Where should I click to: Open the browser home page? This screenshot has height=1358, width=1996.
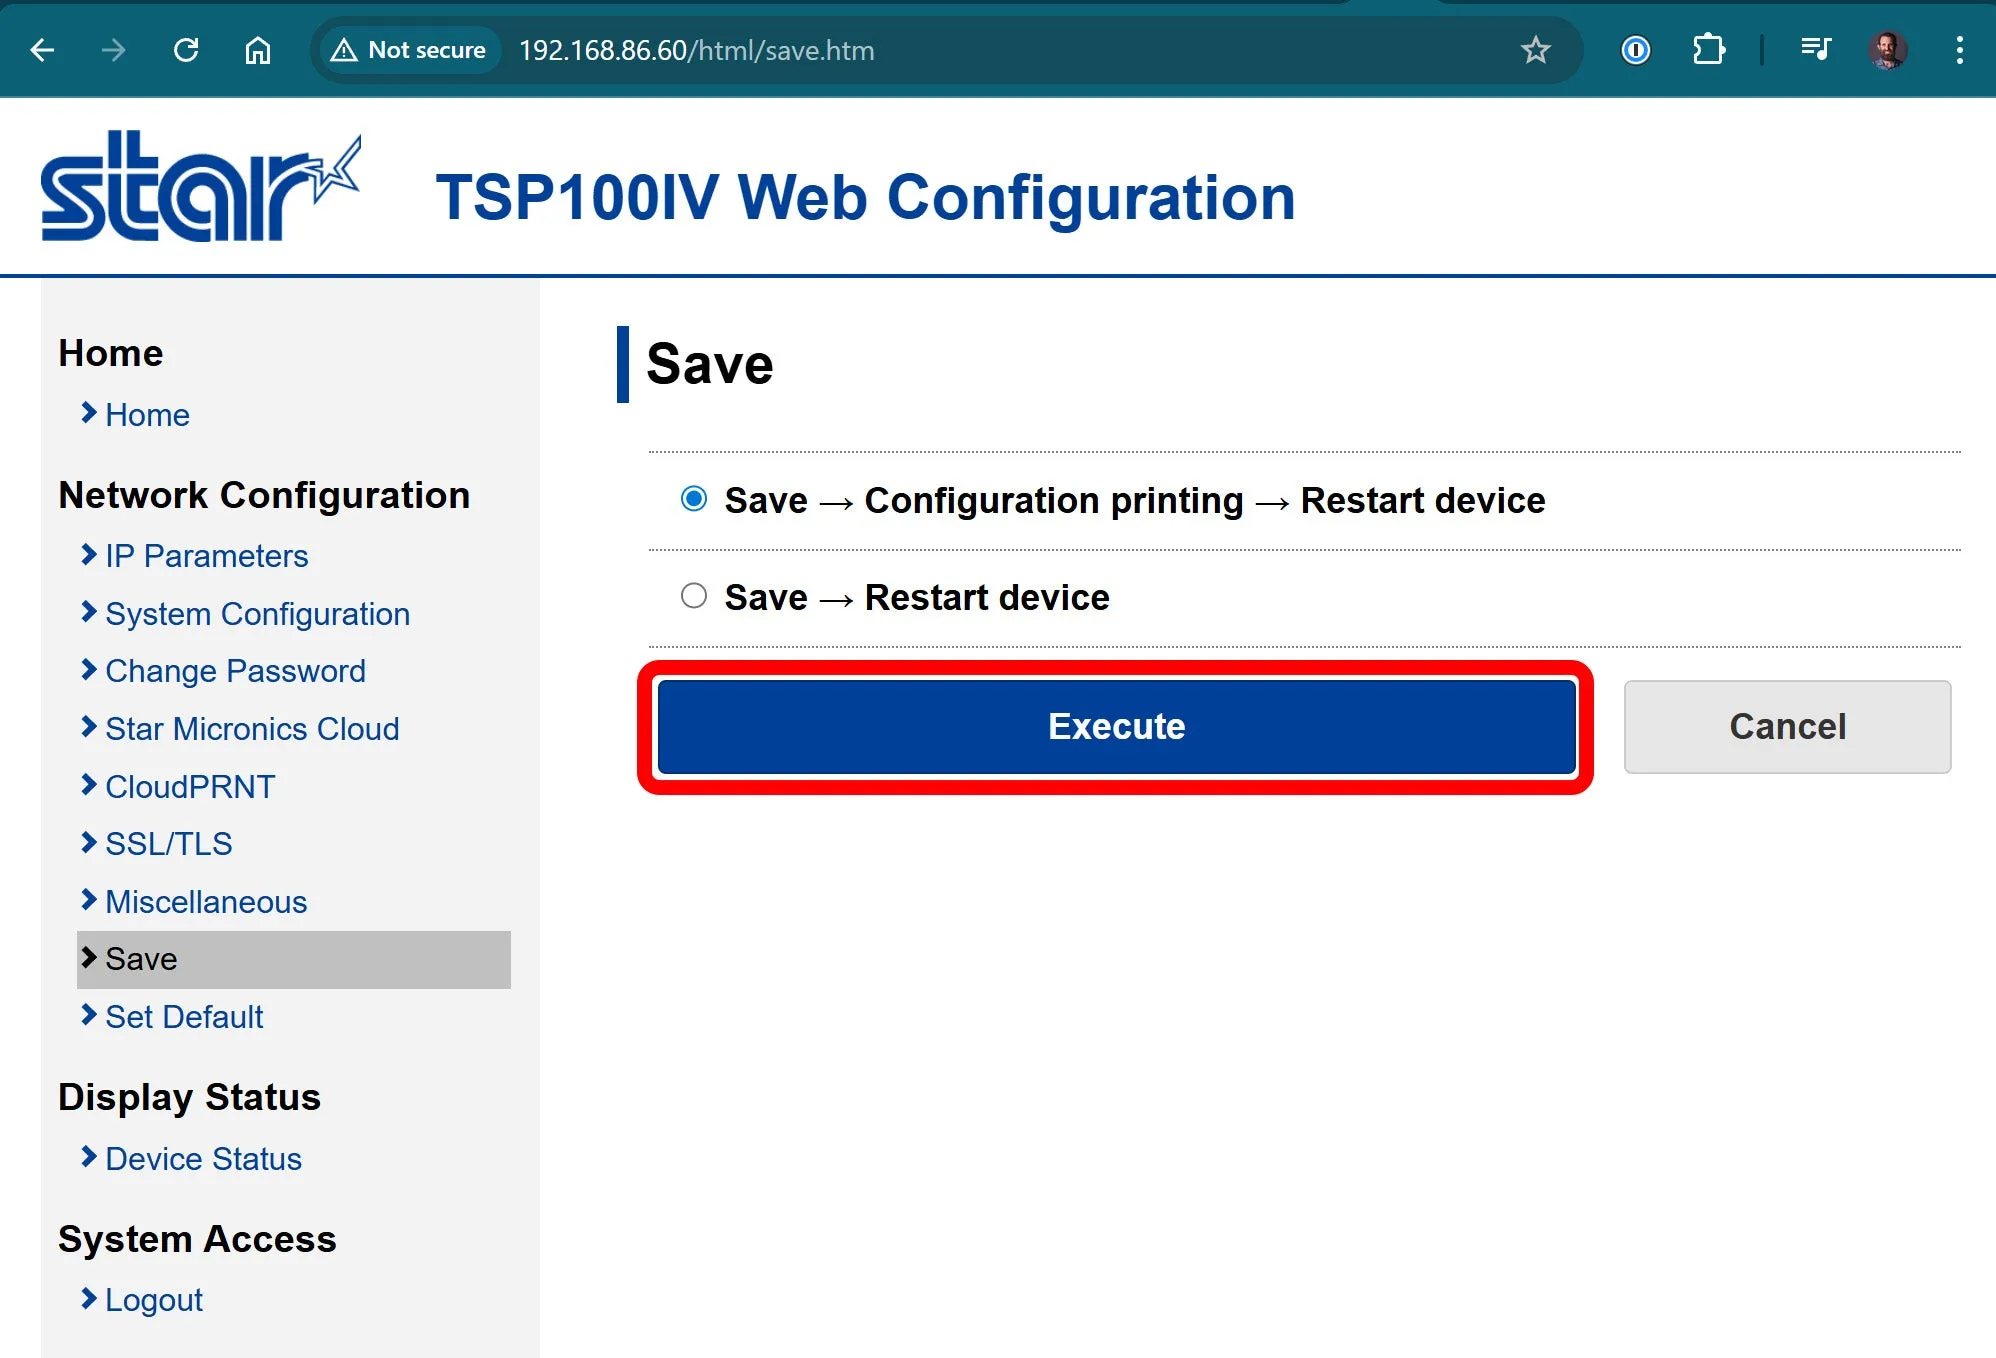[x=258, y=50]
